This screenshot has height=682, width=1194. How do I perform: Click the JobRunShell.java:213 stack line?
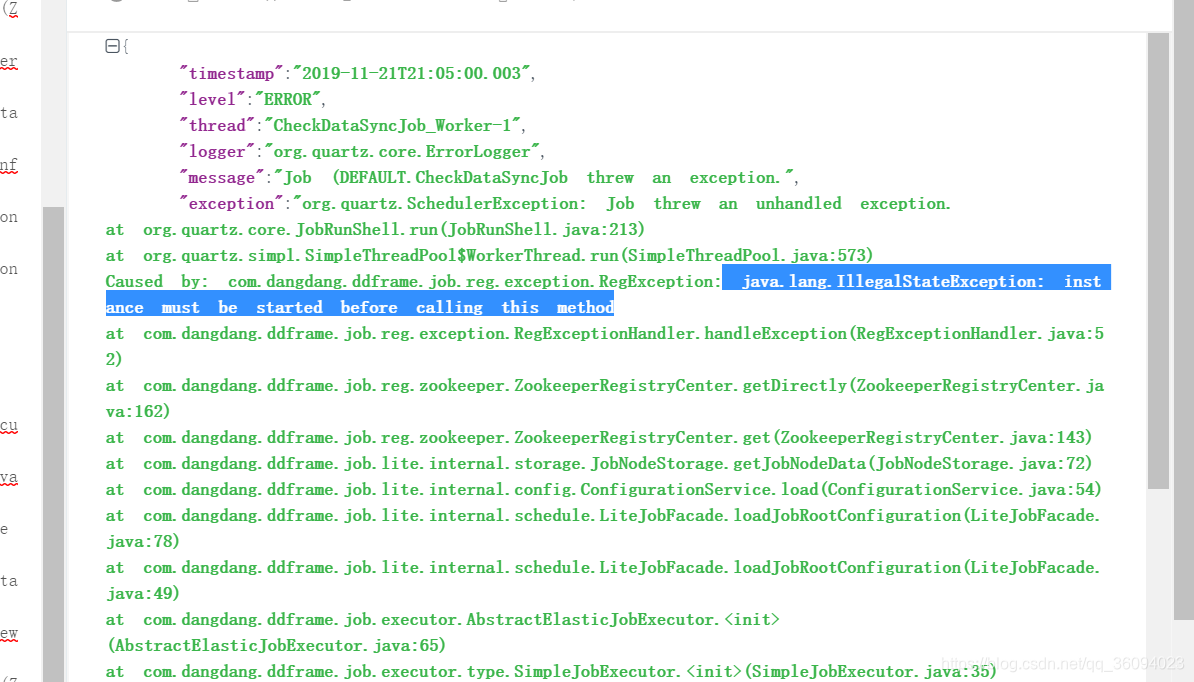tap(375, 229)
